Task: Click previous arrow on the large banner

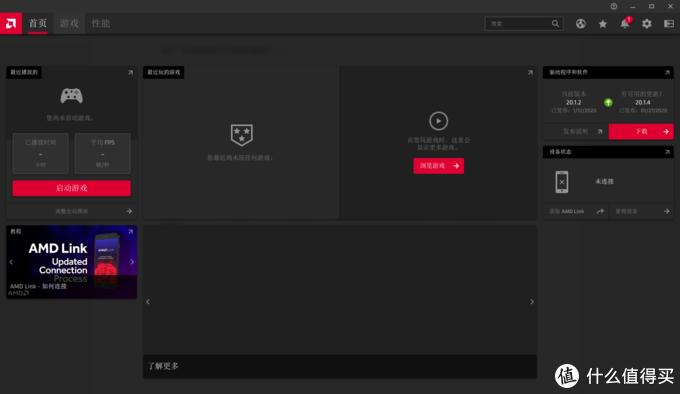Action: point(148,302)
